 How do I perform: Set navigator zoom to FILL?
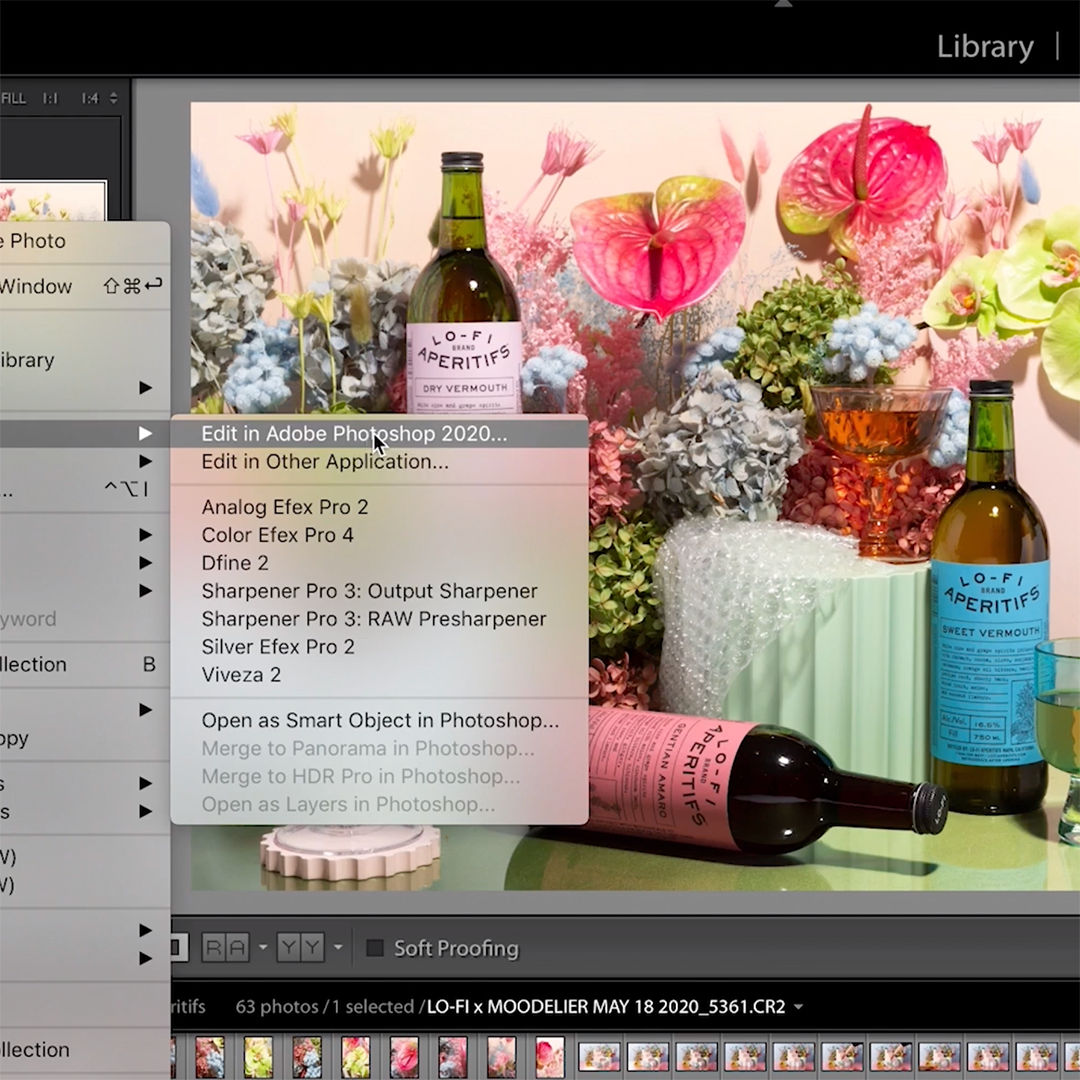(x=13, y=98)
